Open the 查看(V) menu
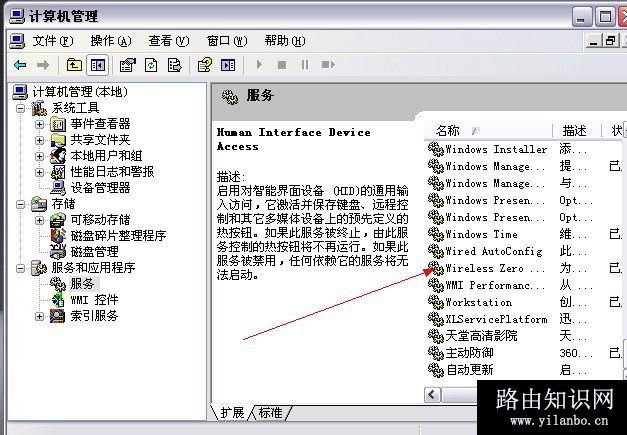This screenshot has height=435, width=627. (x=169, y=41)
